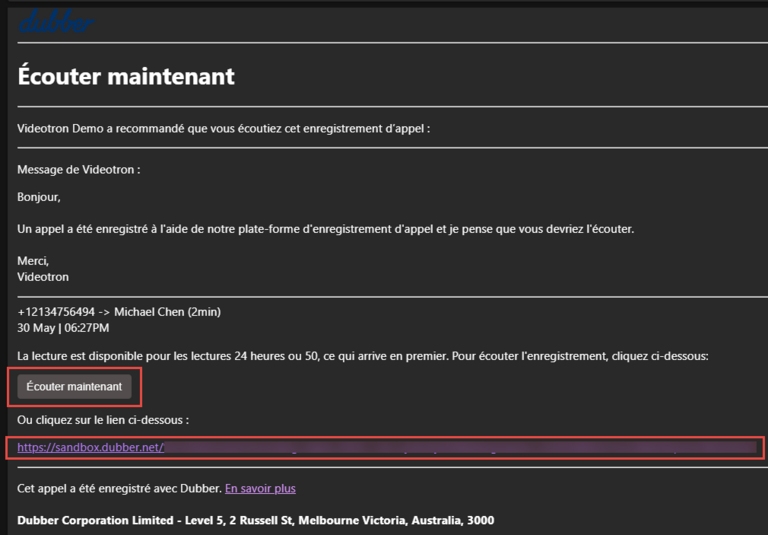Select the line starting 'Videotron Demo a recommandé'
The image size is (768, 535).
[x=223, y=129]
